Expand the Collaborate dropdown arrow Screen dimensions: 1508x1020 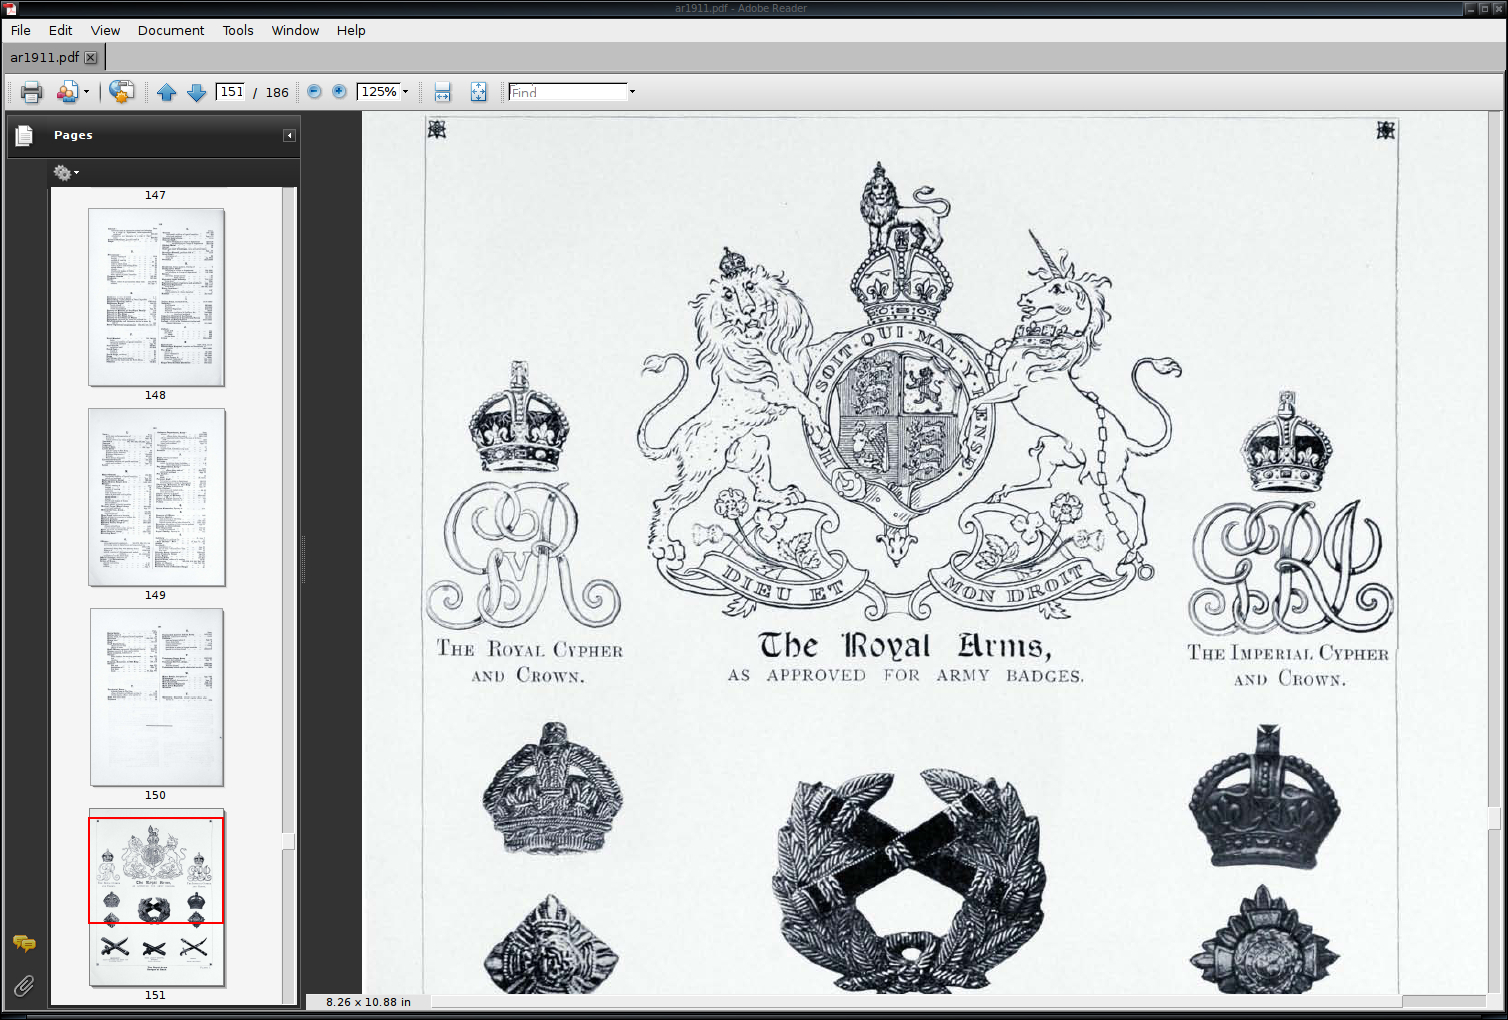coord(86,92)
